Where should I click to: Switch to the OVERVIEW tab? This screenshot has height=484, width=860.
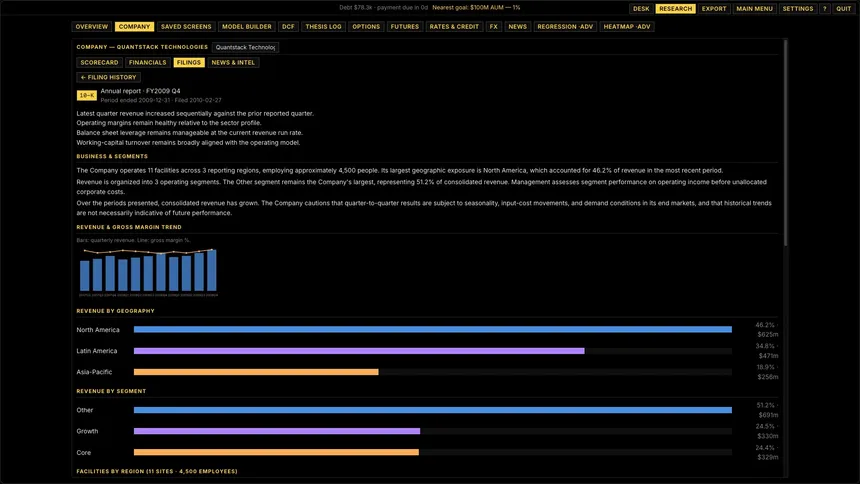[92, 26]
